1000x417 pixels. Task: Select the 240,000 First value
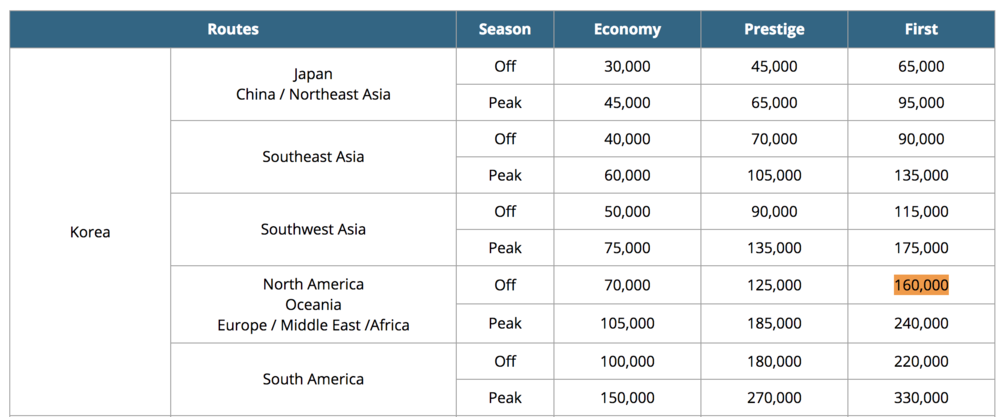click(921, 323)
